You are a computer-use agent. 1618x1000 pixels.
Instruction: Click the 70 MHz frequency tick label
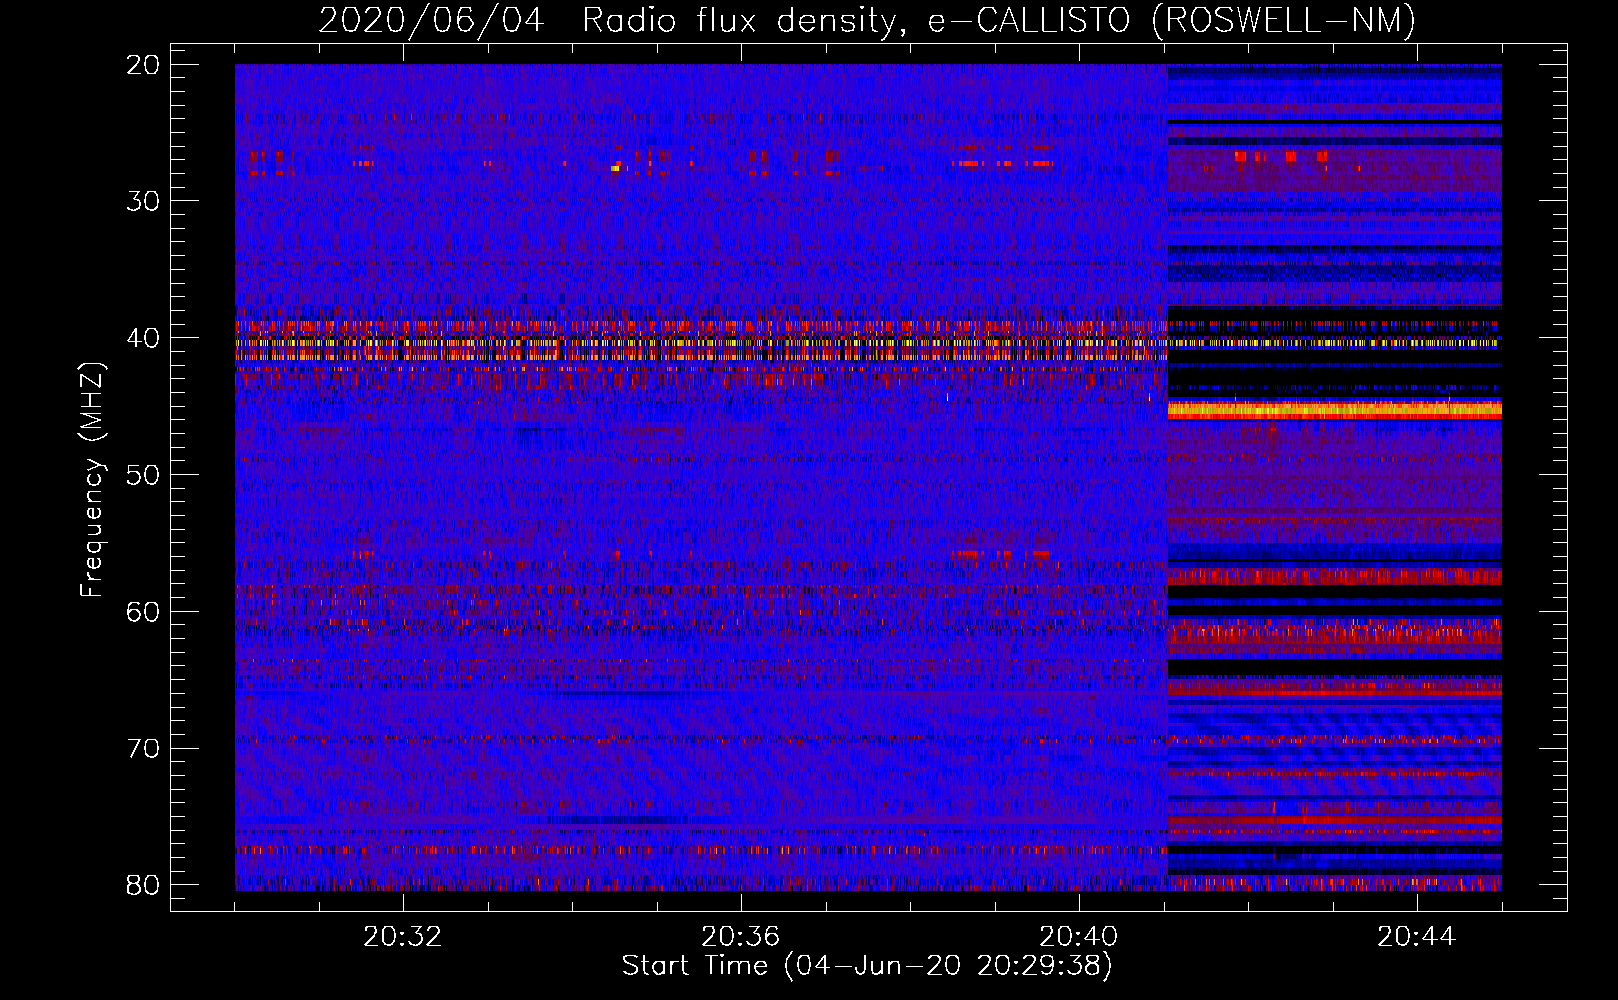(x=143, y=748)
